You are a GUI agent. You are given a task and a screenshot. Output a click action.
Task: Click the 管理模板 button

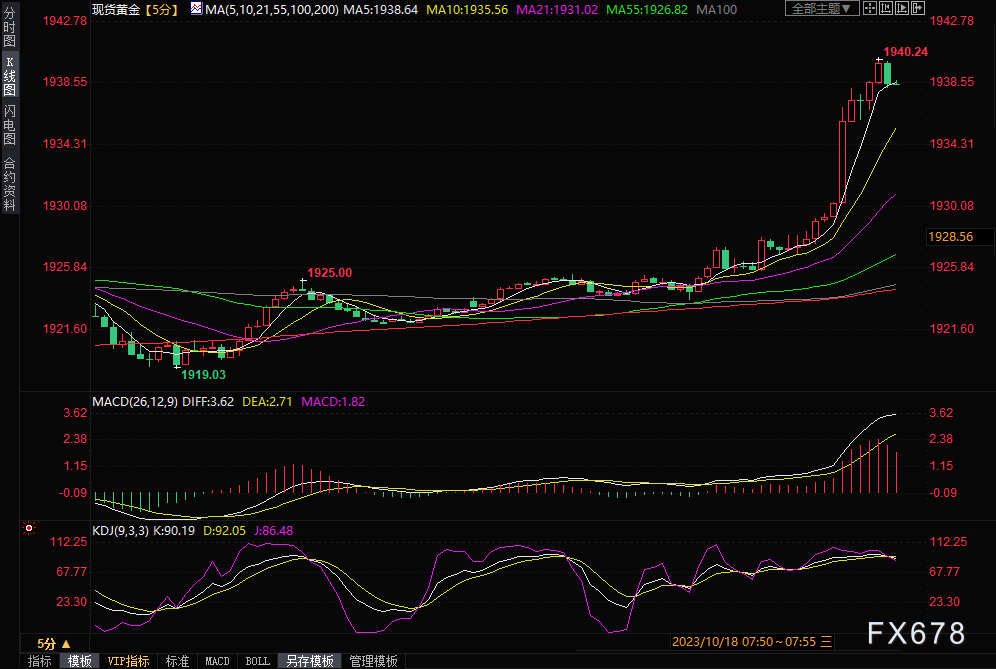(x=374, y=661)
